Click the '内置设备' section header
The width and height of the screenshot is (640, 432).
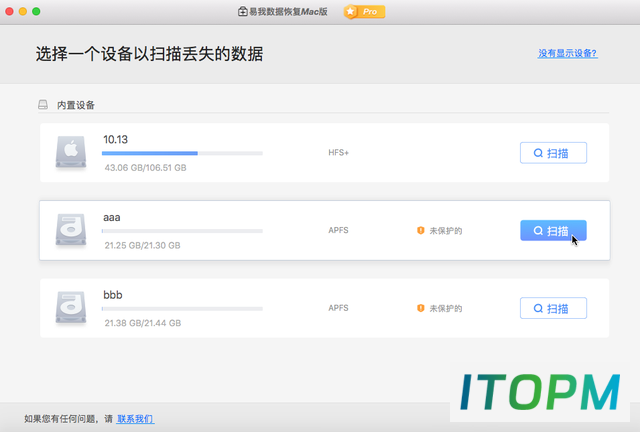(x=76, y=105)
